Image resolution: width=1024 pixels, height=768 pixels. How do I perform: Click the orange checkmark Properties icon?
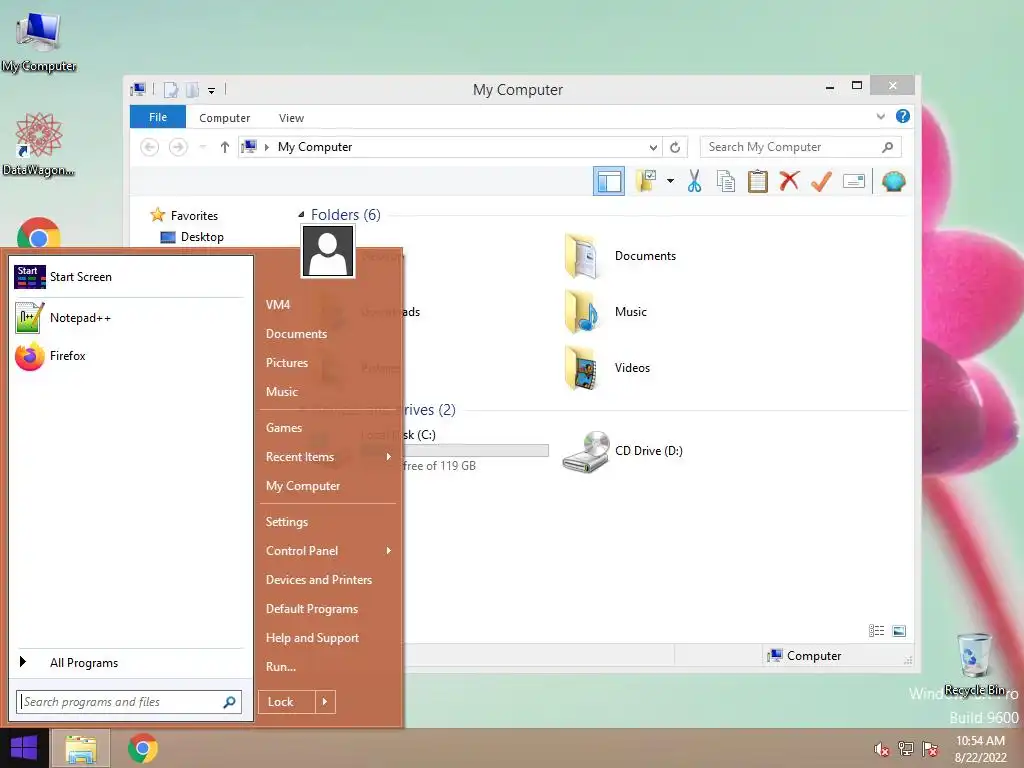click(821, 182)
